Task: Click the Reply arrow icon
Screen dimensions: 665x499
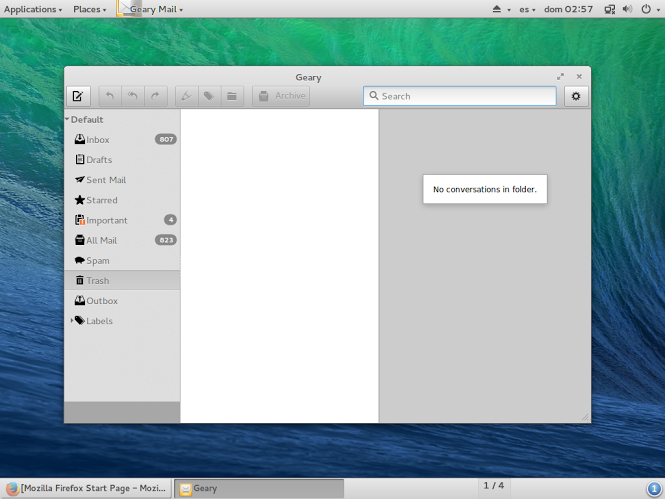Action: point(110,96)
